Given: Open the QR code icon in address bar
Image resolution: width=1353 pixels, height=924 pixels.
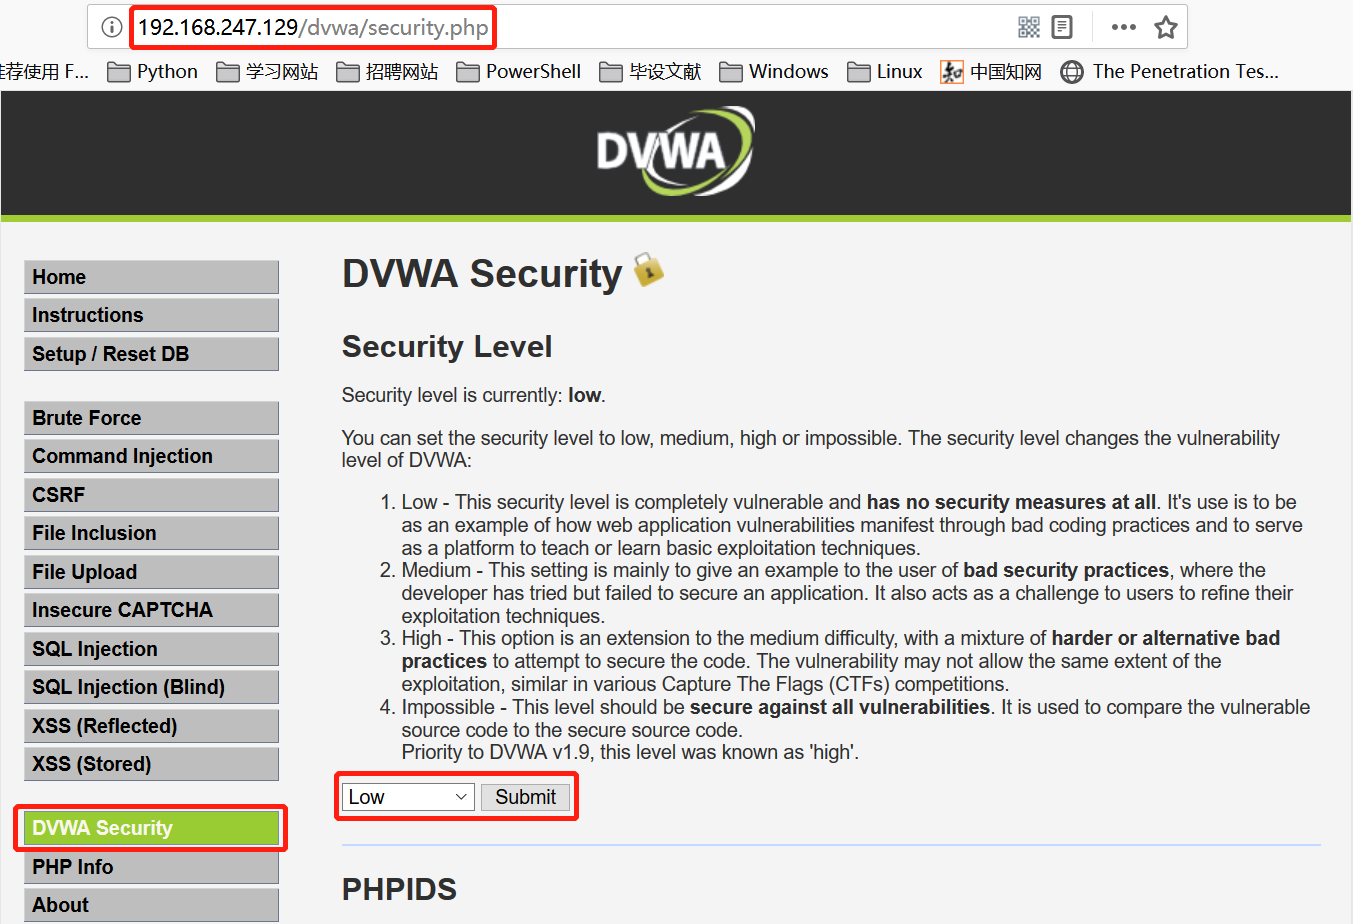Looking at the screenshot, I should pyautogui.click(x=1029, y=27).
